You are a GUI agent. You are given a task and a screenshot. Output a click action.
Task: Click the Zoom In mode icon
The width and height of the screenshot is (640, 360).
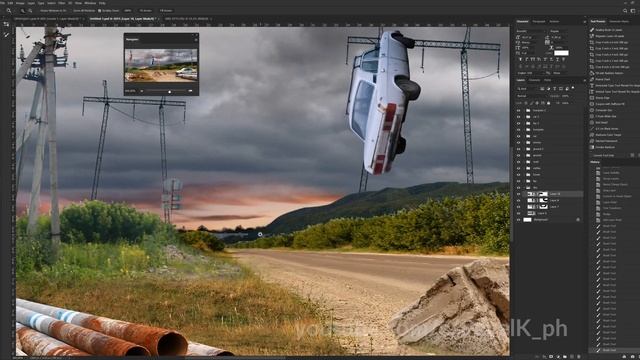click(22, 11)
